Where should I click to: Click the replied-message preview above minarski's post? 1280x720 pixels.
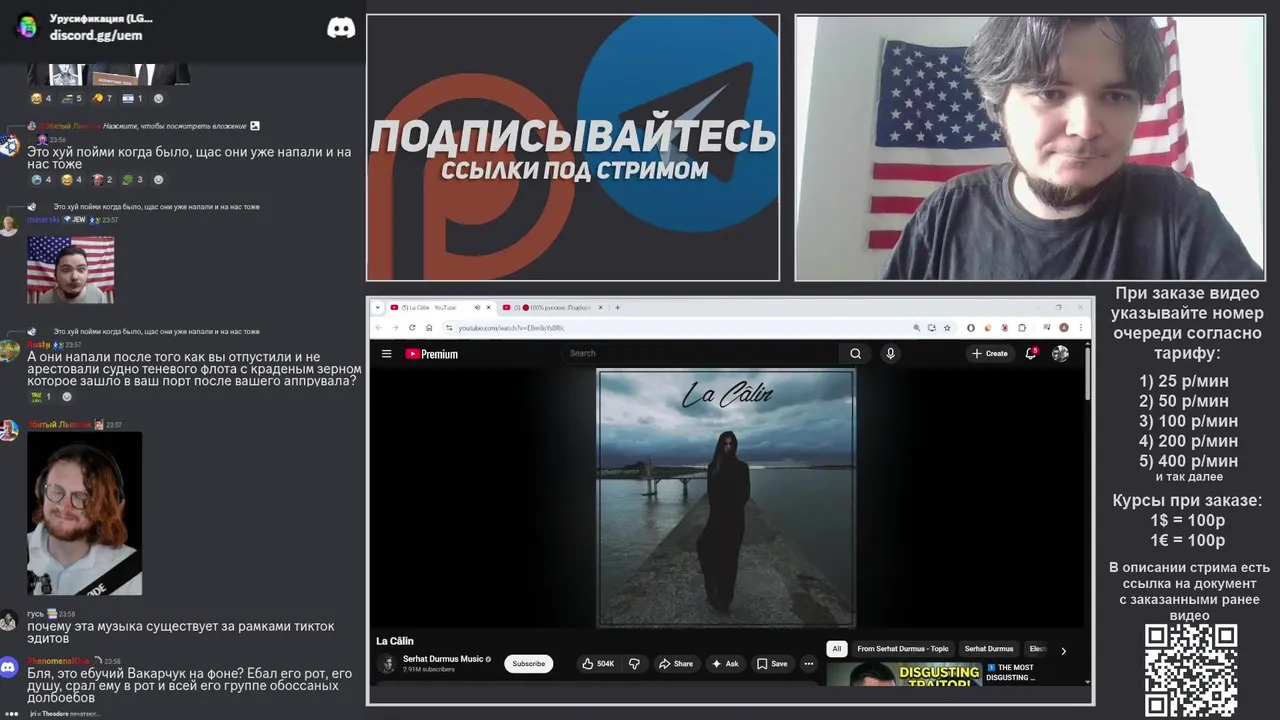coord(156,207)
